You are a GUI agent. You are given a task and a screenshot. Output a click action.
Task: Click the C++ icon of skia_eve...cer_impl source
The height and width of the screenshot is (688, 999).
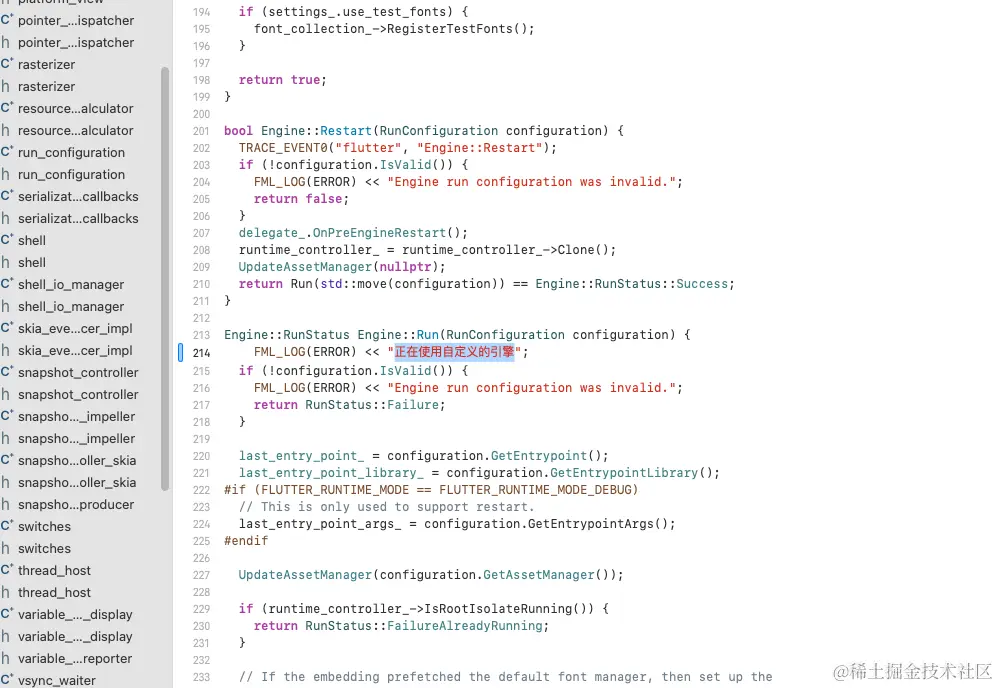(x=7, y=327)
